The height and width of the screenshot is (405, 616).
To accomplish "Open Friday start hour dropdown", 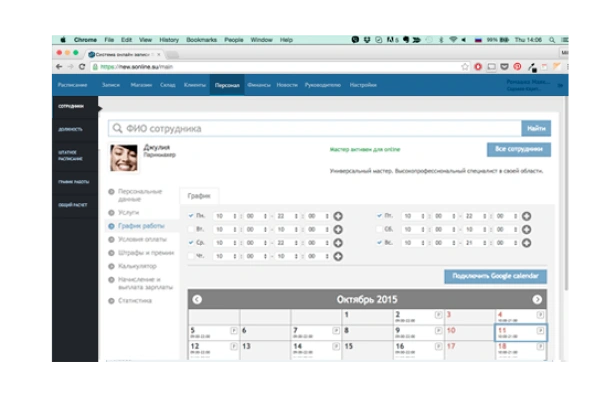I will [x=415, y=216].
